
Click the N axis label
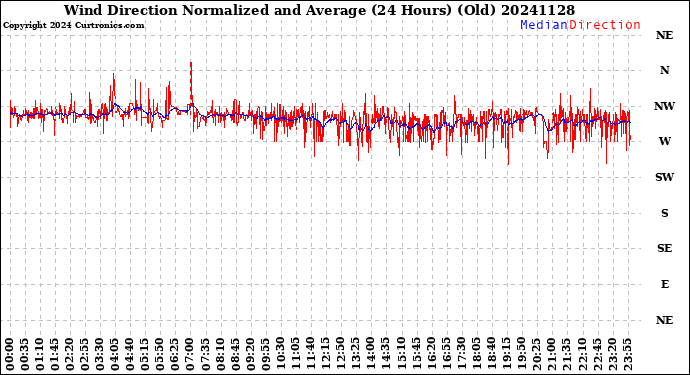coord(664,70)
